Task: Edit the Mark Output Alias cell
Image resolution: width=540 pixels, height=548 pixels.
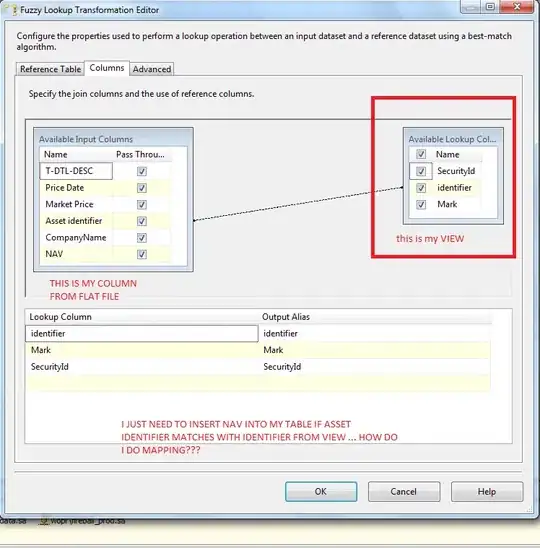Action: [x=375, y=350]
